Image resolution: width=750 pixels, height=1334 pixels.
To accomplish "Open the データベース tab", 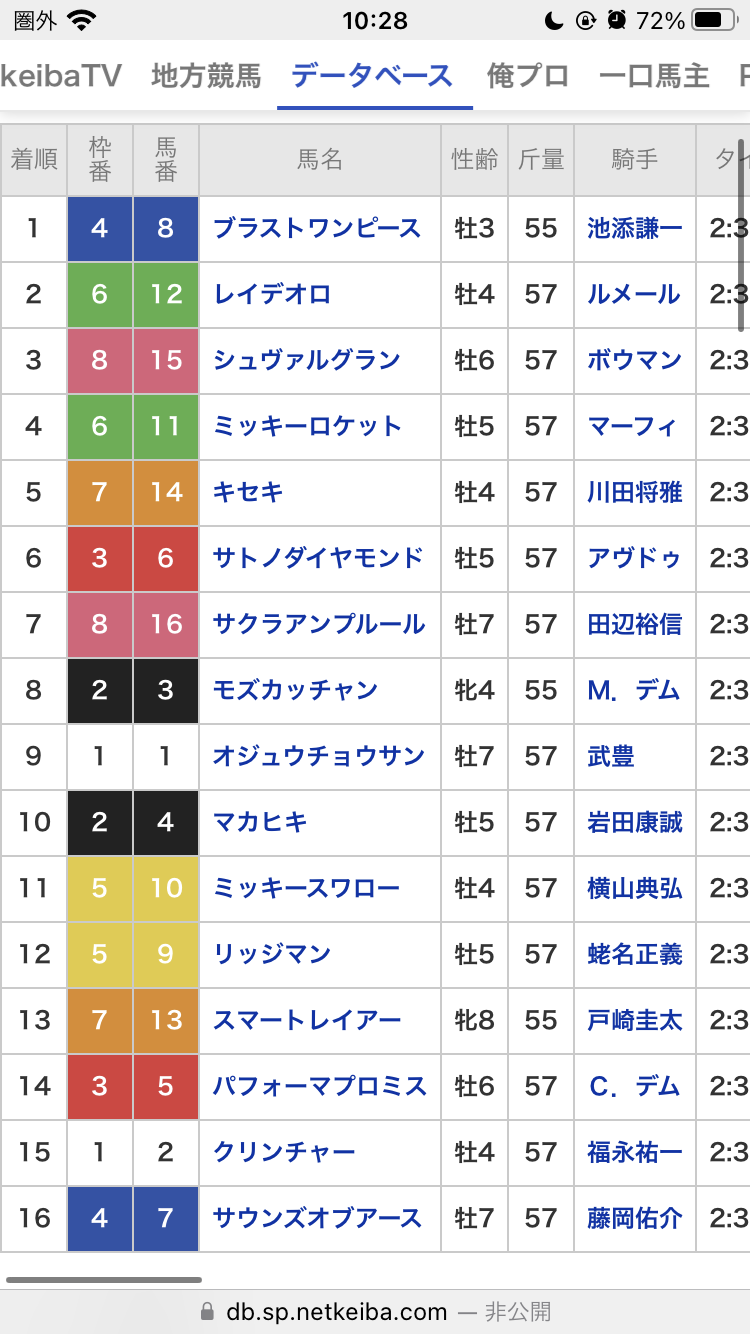I will (x=372, y=76).
